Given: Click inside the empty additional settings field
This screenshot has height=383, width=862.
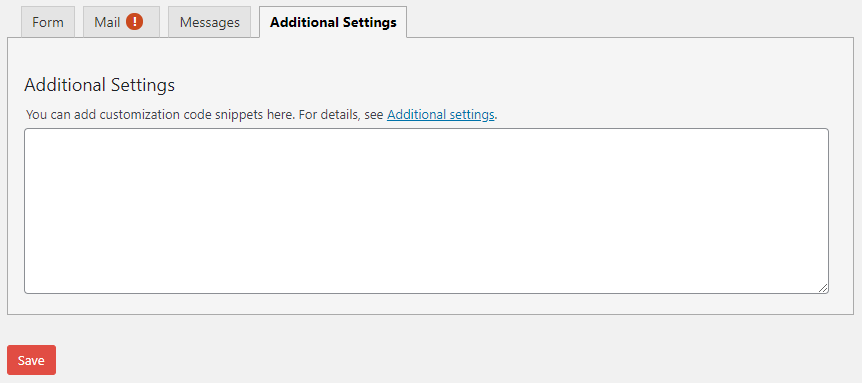Looking at the screenshot, I should tap(426, 211).
